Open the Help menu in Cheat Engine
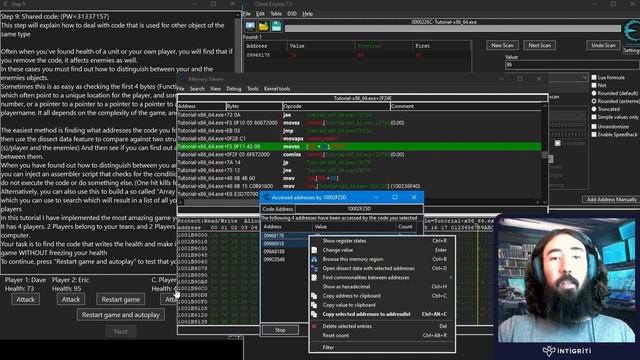This screenshot has width=640, height=360. click(307, 13)
